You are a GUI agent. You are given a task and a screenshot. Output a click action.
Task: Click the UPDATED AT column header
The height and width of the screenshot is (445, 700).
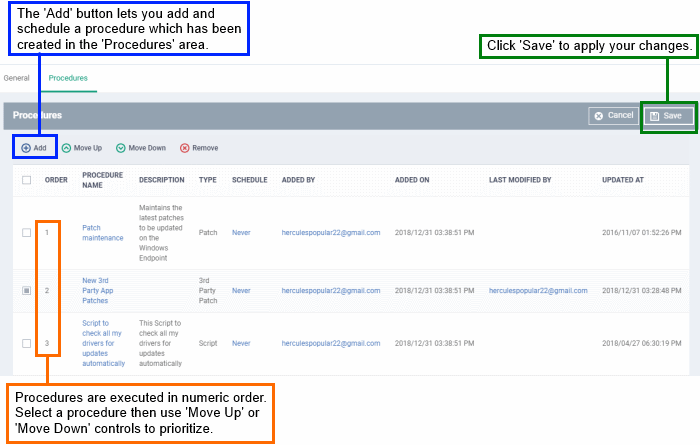pyautogui.click(x=623, y=180)
